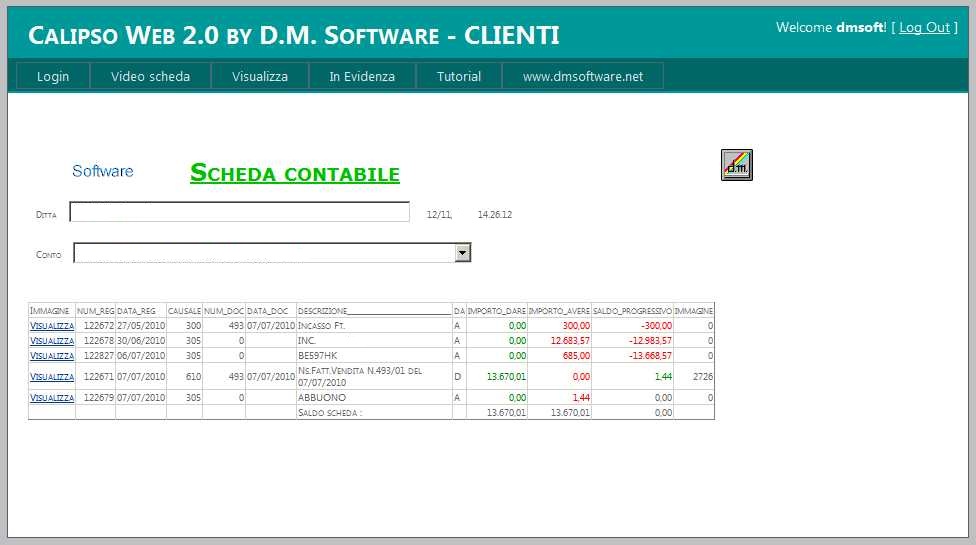Click the -13.668,57 progressive balance
Screen dimensions: 976x545
(x=650, y=355)
